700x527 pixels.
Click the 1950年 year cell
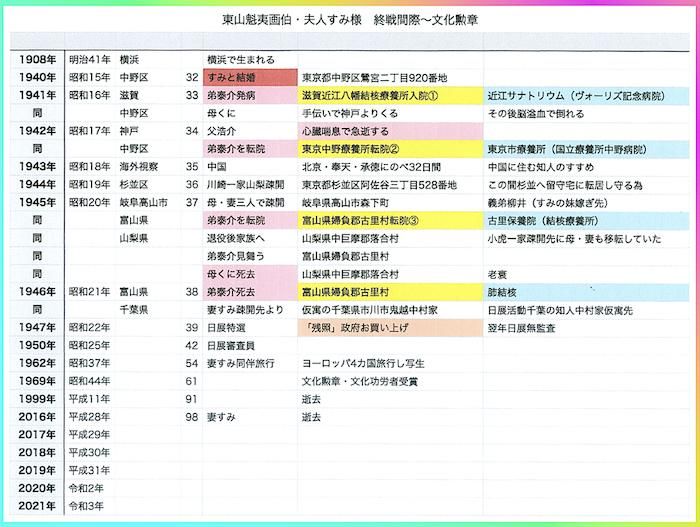pyautogui.click(x=38, y=345)
